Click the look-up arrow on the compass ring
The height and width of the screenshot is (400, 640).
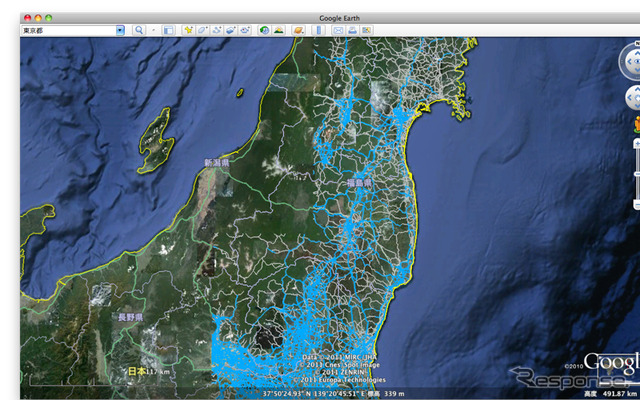[638, 53]
